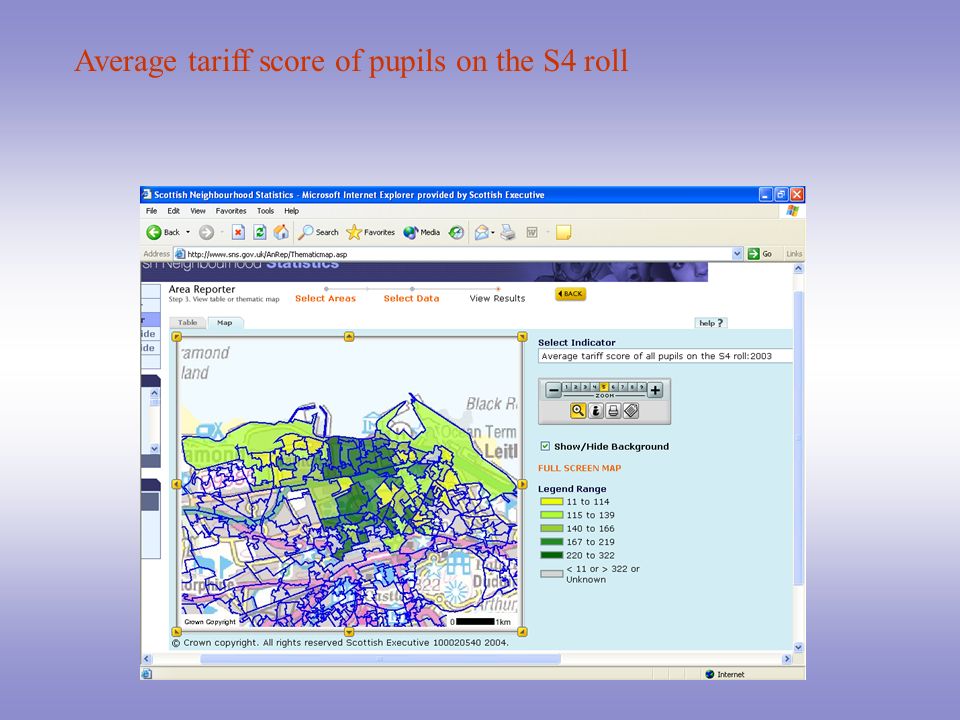Click the Print icon in IE toolbar
Viewport: 960px width, 720px height.
pos(508,232)
